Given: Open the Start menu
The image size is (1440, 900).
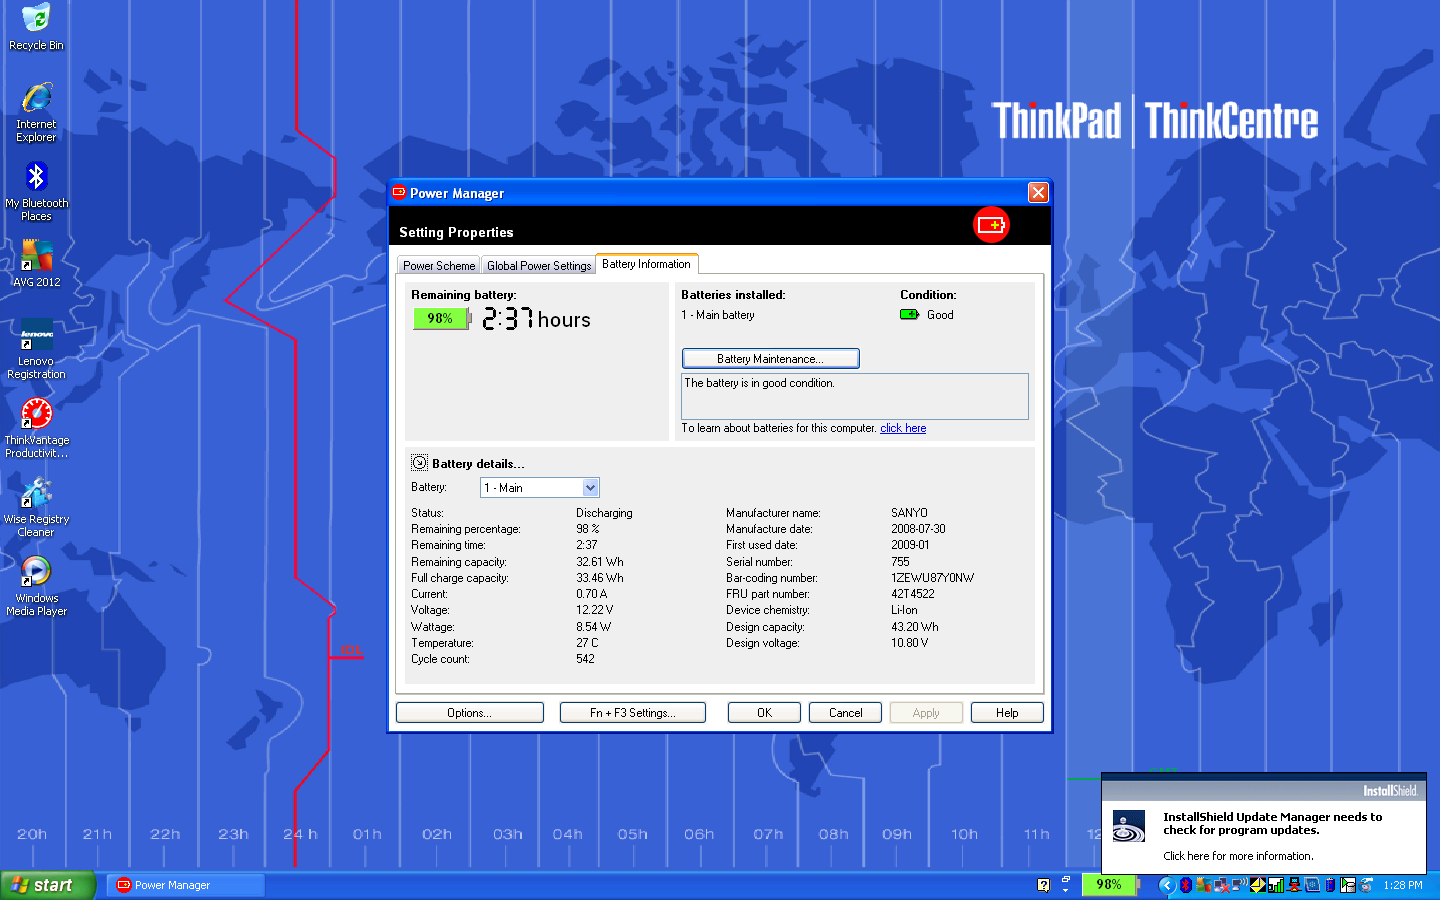Looking at the screenshot, I should tap(47, 885).
